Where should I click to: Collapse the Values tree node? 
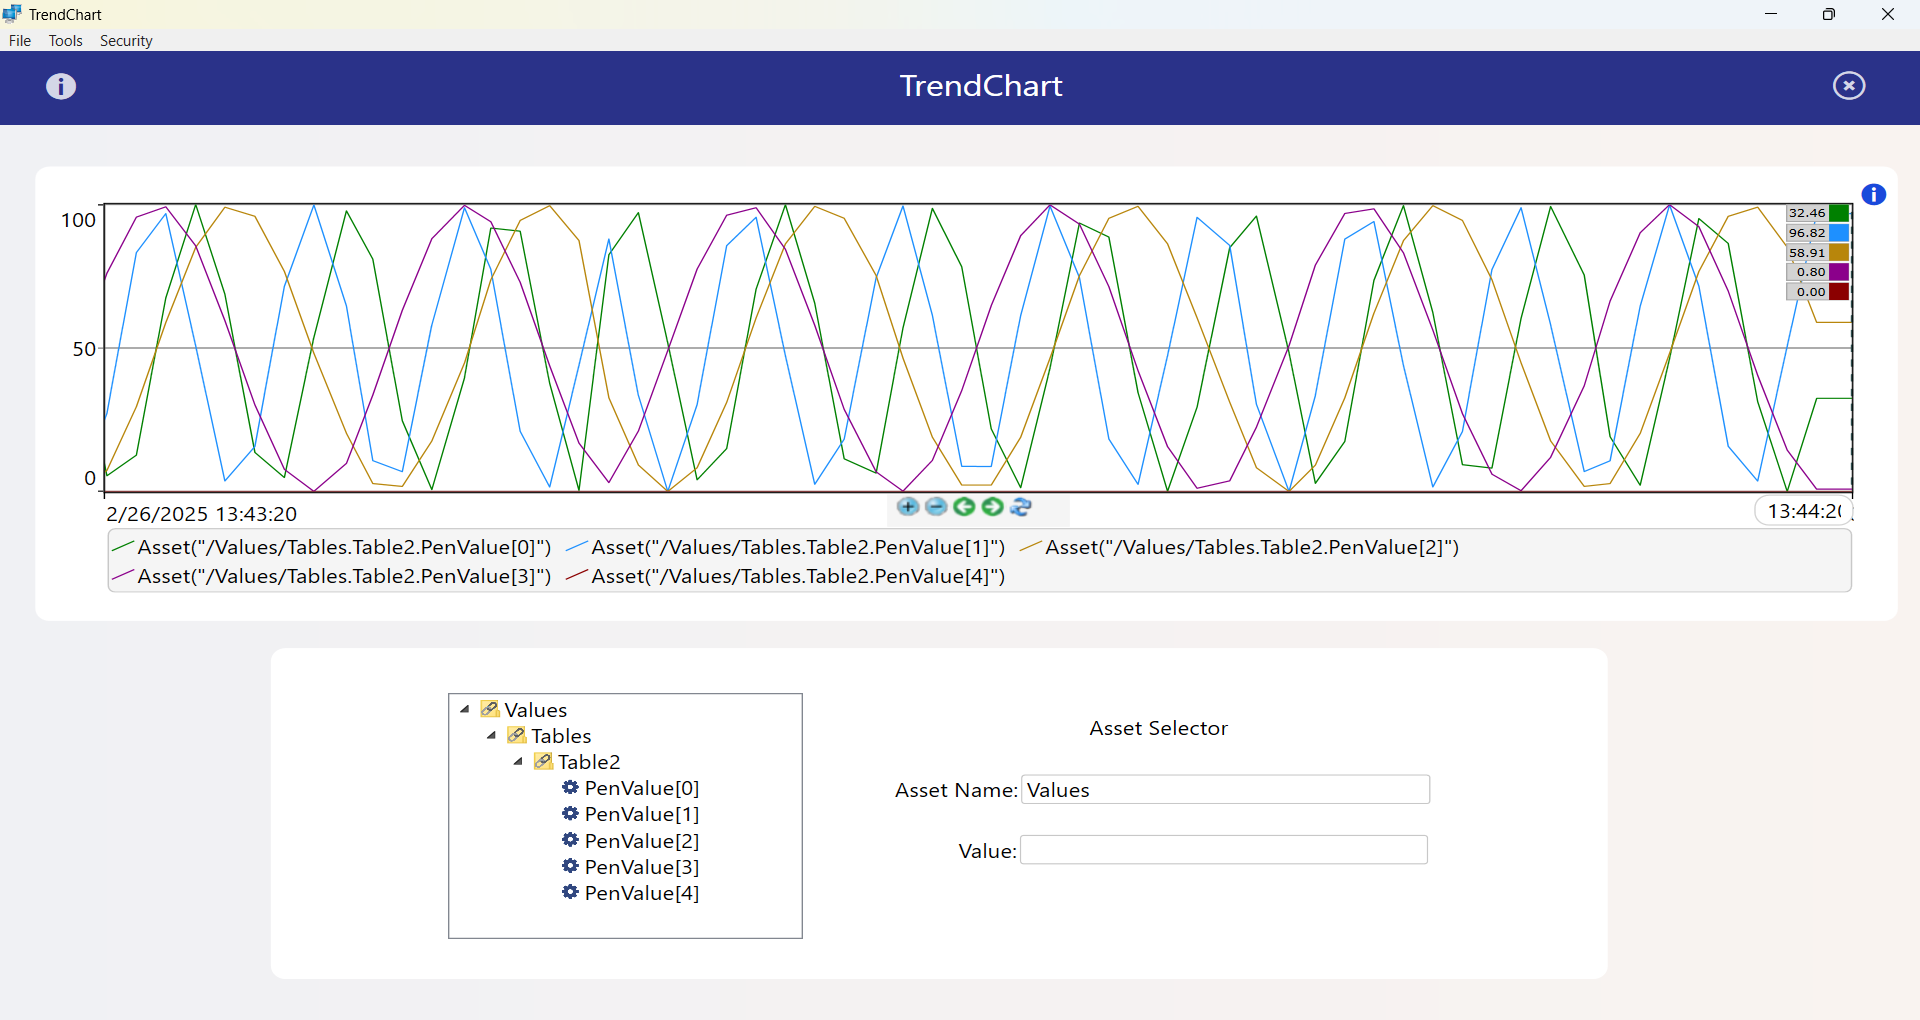click(x=465, y=710)
